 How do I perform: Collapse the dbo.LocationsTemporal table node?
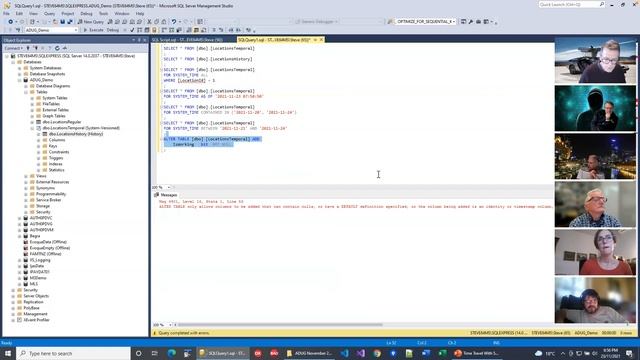[32, 128]
